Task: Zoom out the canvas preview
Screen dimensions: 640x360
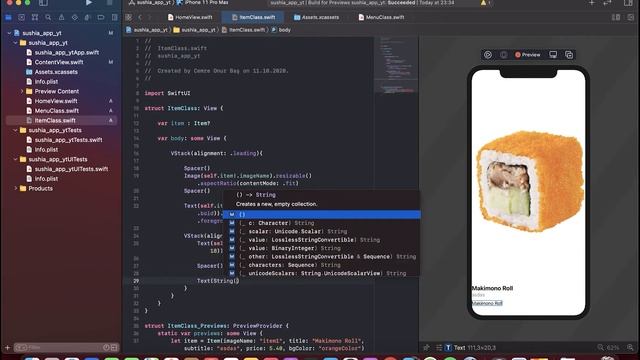Action: click(x=600, y=348)
